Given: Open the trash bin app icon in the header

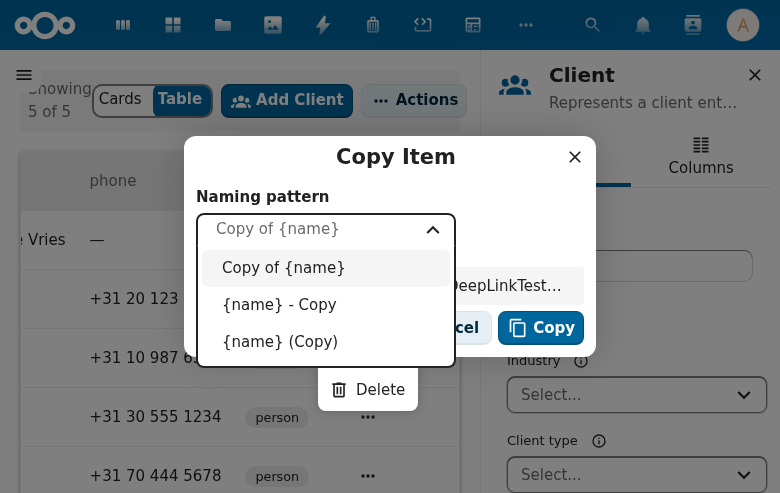Looking at the screenshot, I should coord(373,25).
